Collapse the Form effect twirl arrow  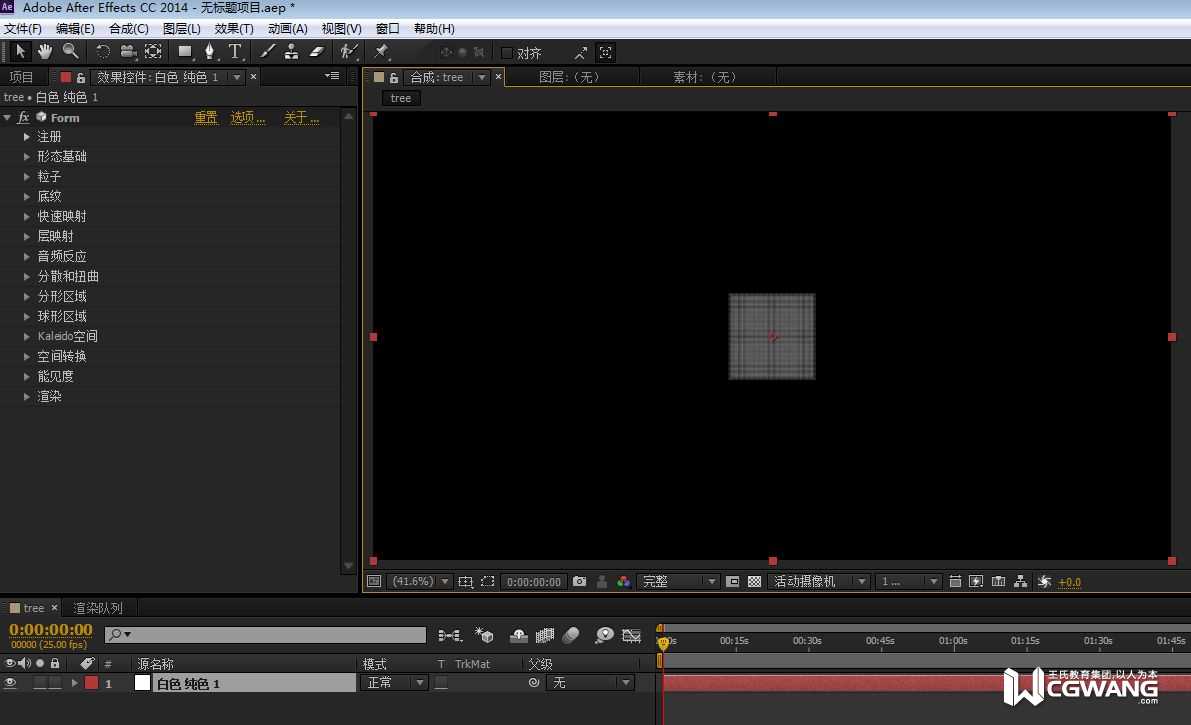[x=8, y=118]
